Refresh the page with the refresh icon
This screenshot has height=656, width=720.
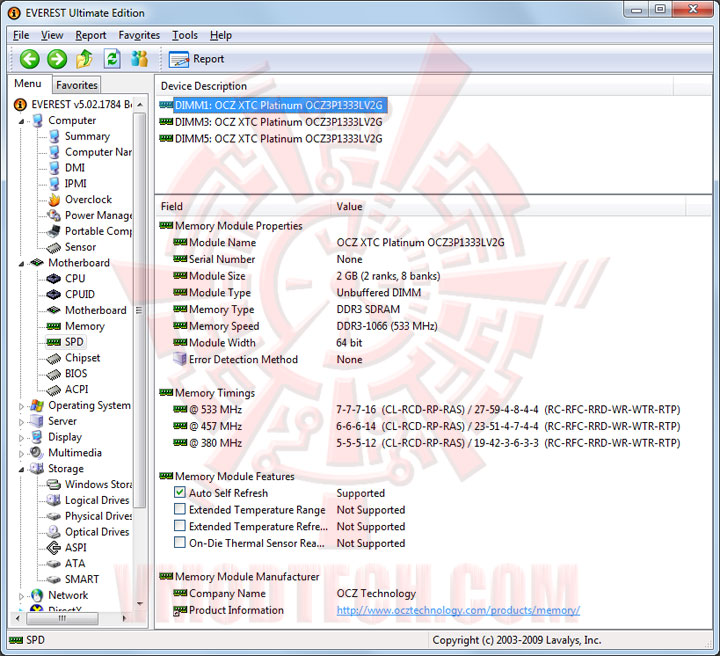112,59
